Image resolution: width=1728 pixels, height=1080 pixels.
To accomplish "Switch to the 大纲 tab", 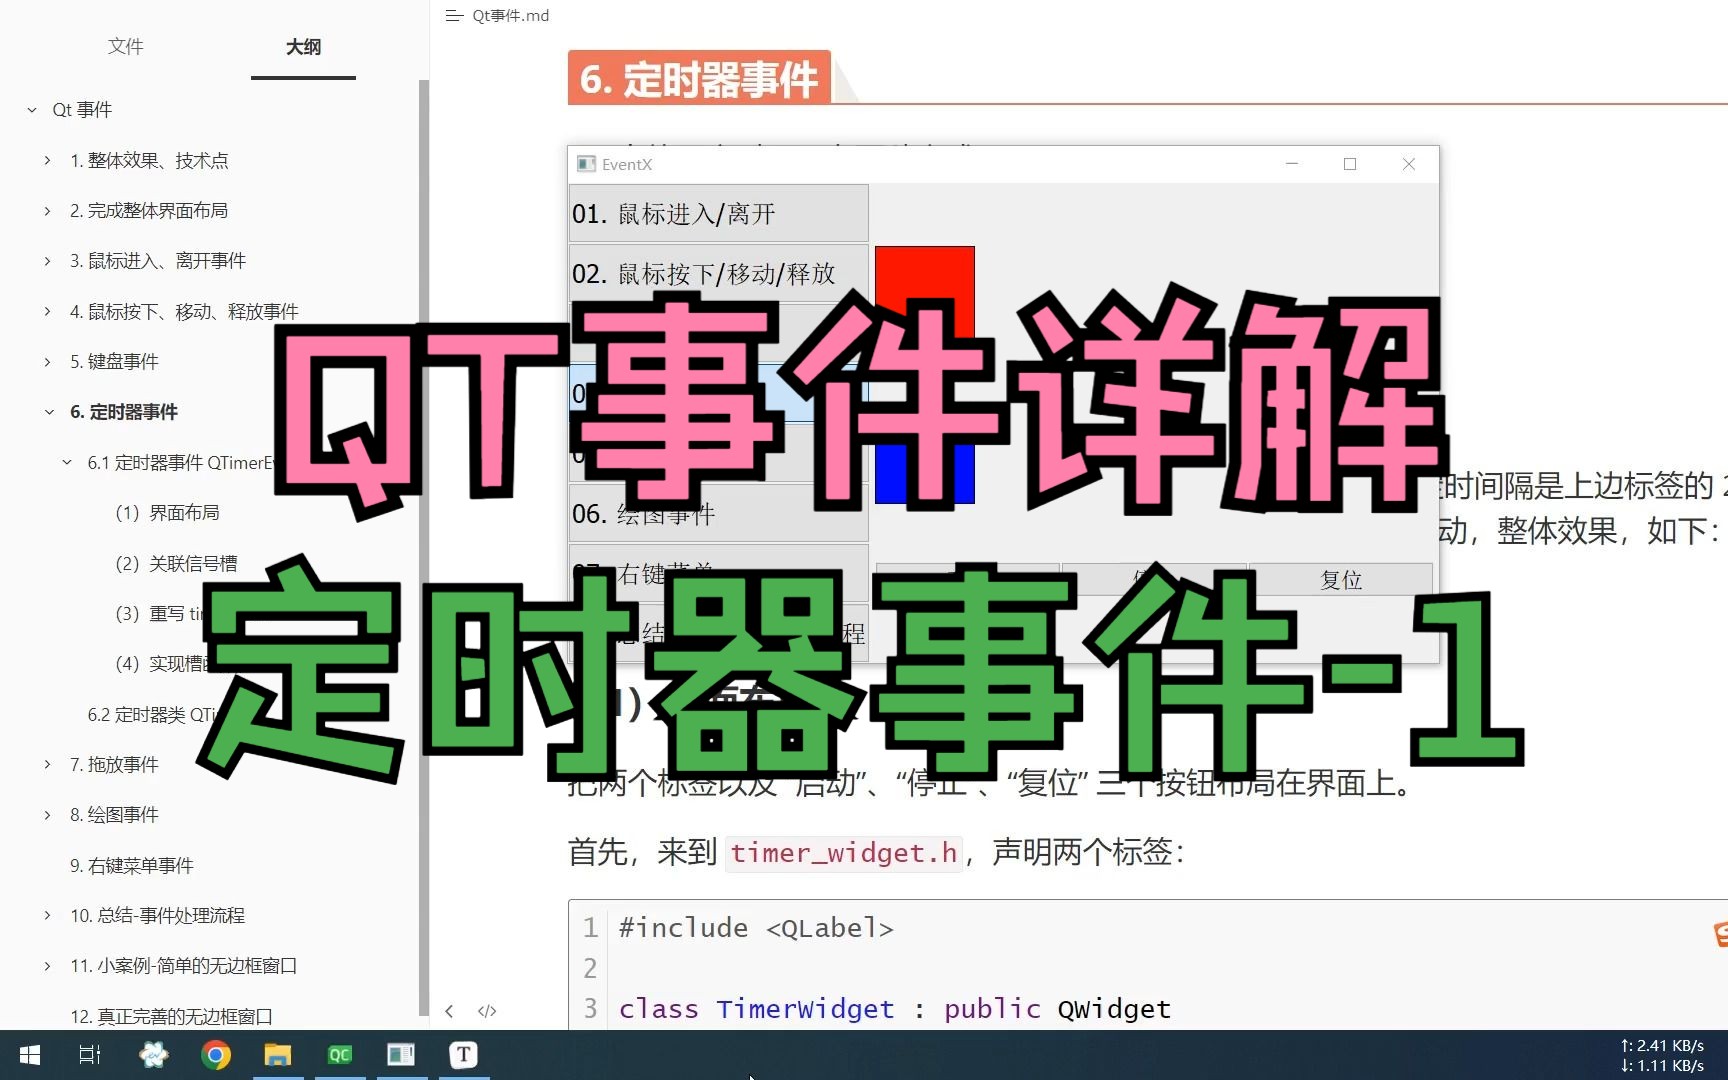I will pos(303,46).
